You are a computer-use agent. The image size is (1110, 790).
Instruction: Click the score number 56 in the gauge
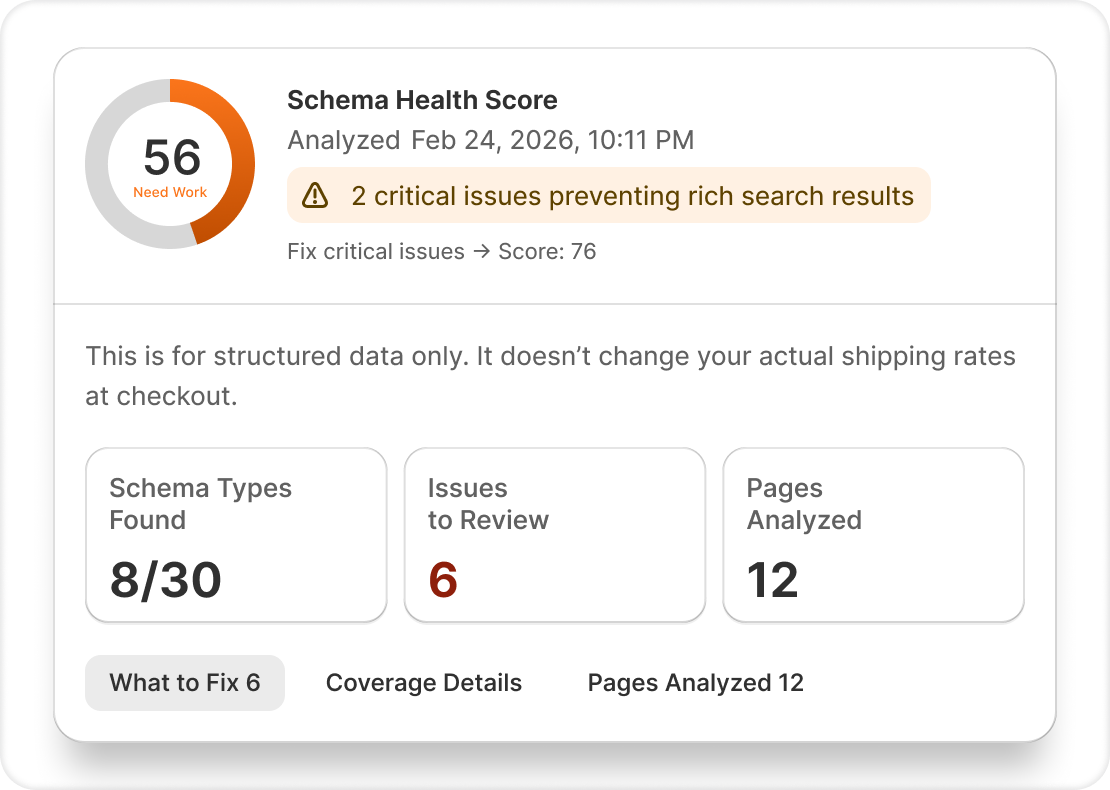pos(172,158)
